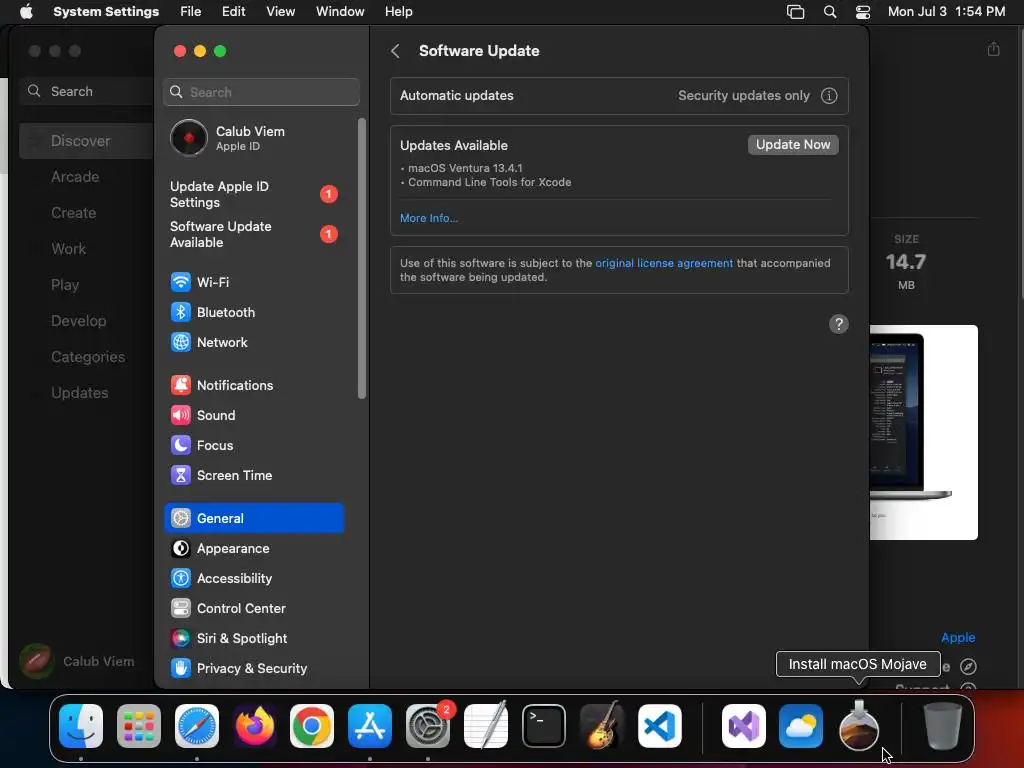Open Wi-Fi settings in the sidebar
The height and width of the screenshot is (768, 1024).
(x=253, y=282)
